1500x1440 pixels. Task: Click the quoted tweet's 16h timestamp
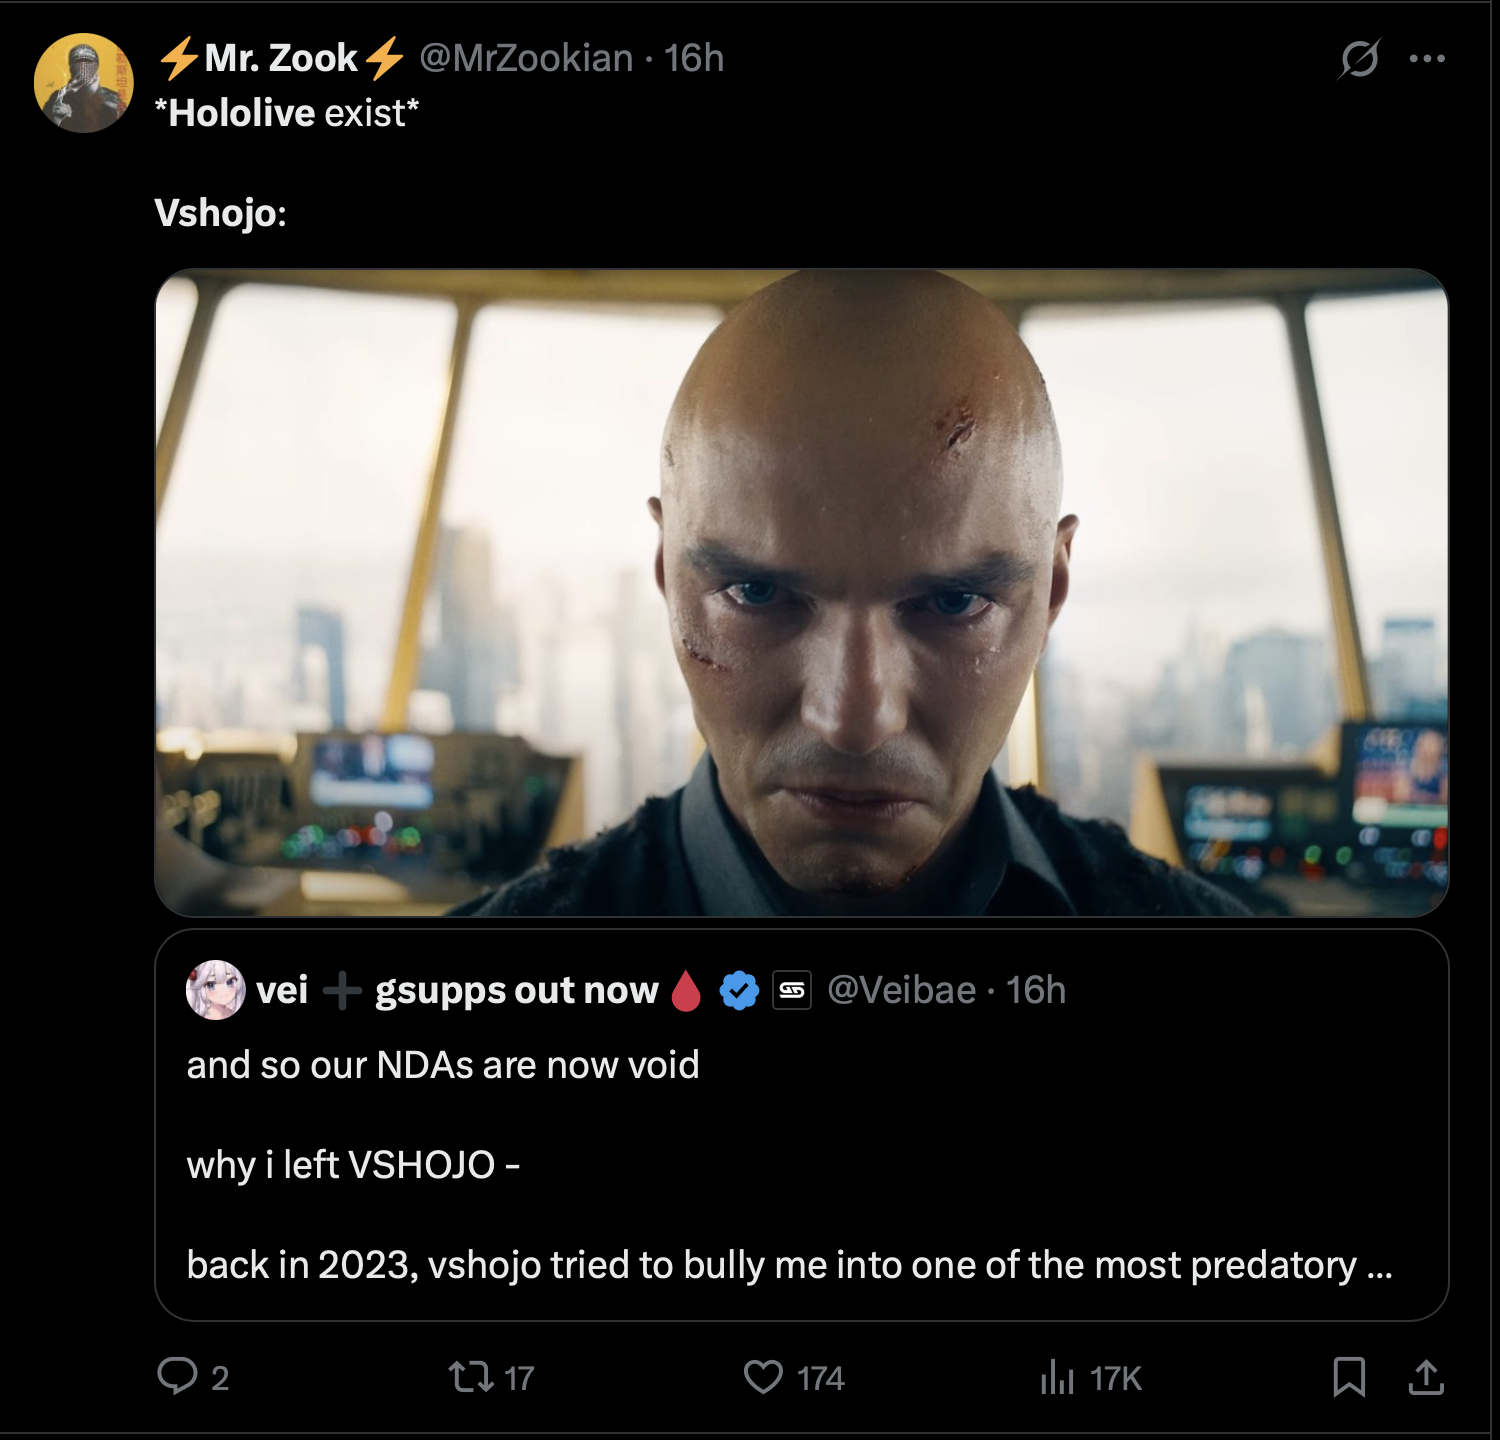tap(1036, 990)
